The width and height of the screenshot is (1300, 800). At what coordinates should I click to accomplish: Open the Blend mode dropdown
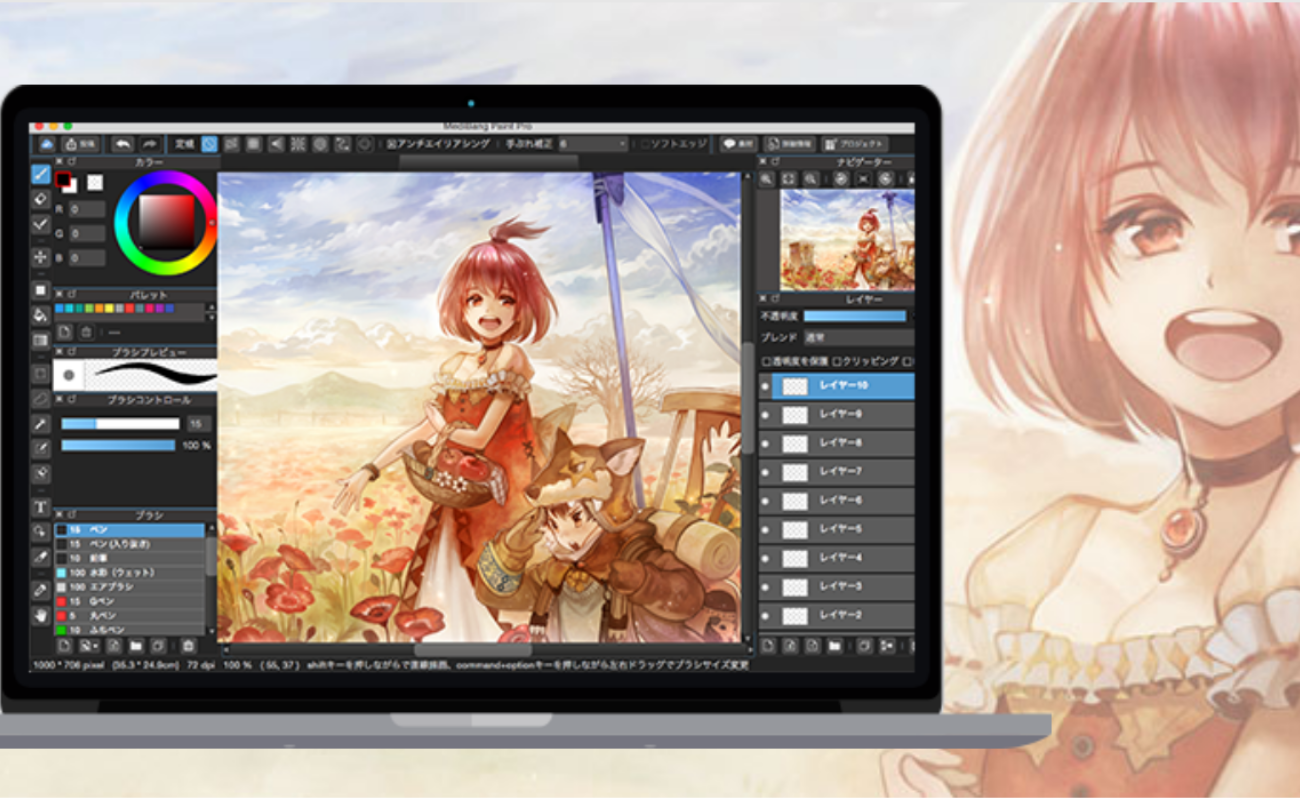click(x=860, y=338)
